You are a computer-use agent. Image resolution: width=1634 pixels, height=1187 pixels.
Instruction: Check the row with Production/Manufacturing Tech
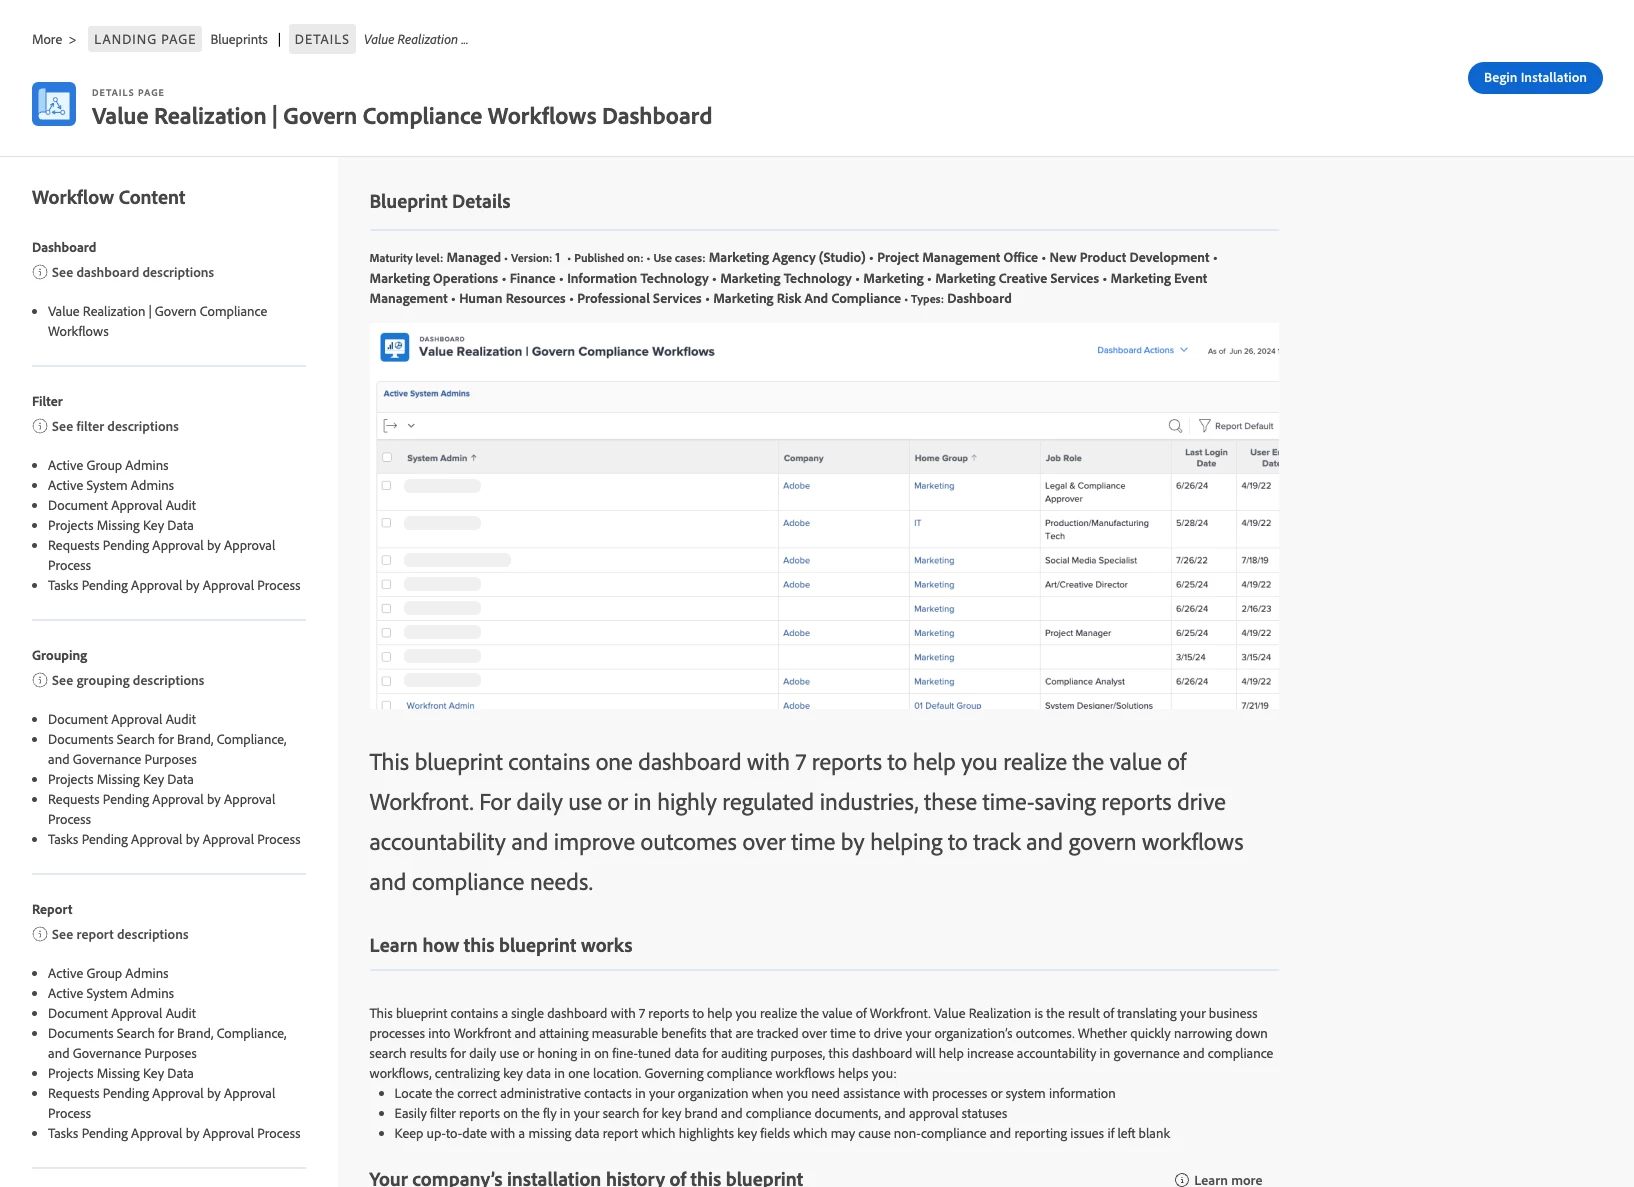click(x=387, y=523)
